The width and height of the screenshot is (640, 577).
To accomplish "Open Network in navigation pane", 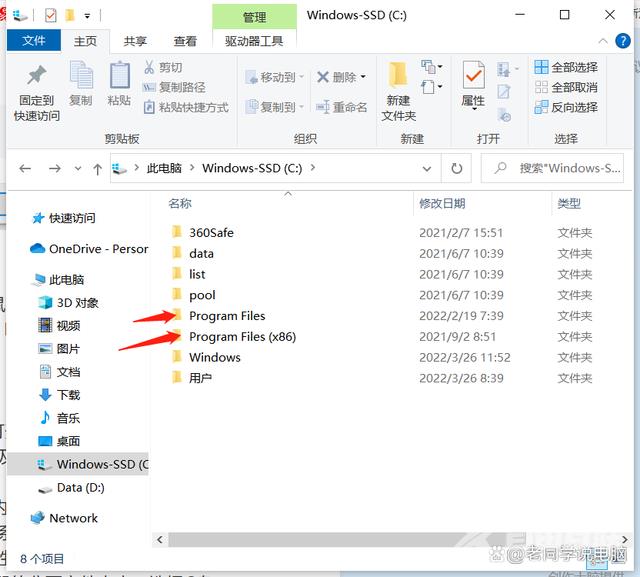I will point(64,518).
